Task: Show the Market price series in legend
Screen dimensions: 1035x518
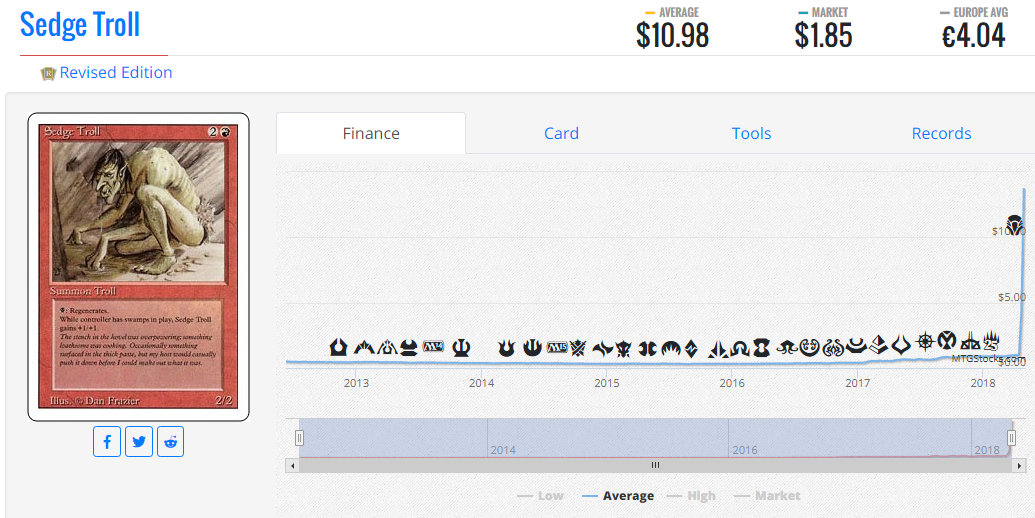Action: [768, 496]
